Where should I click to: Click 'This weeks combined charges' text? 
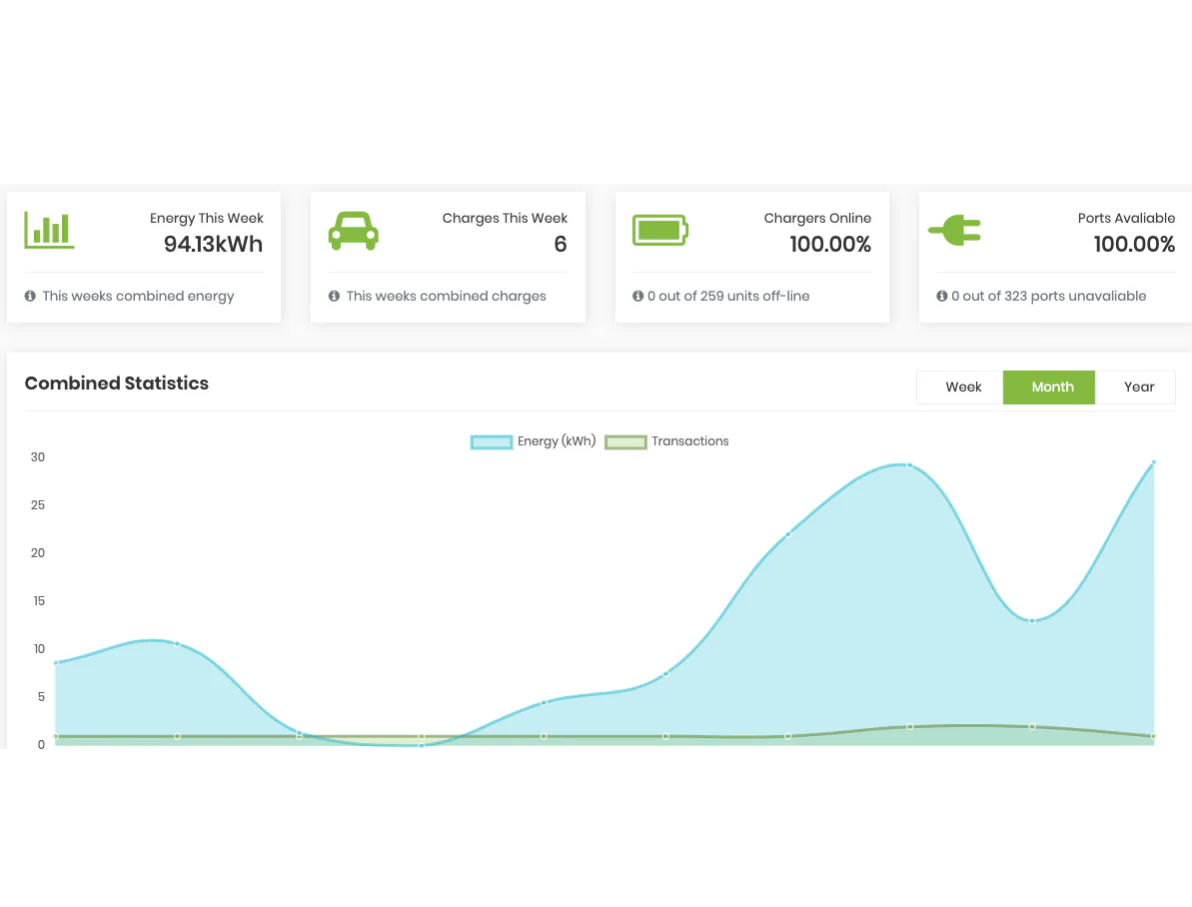point(446,296)
